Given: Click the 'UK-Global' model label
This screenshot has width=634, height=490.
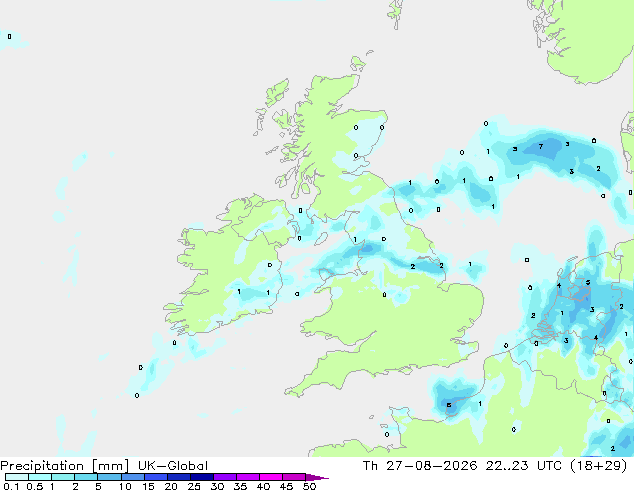Looking at the screenshot, I should pos(173,466).
